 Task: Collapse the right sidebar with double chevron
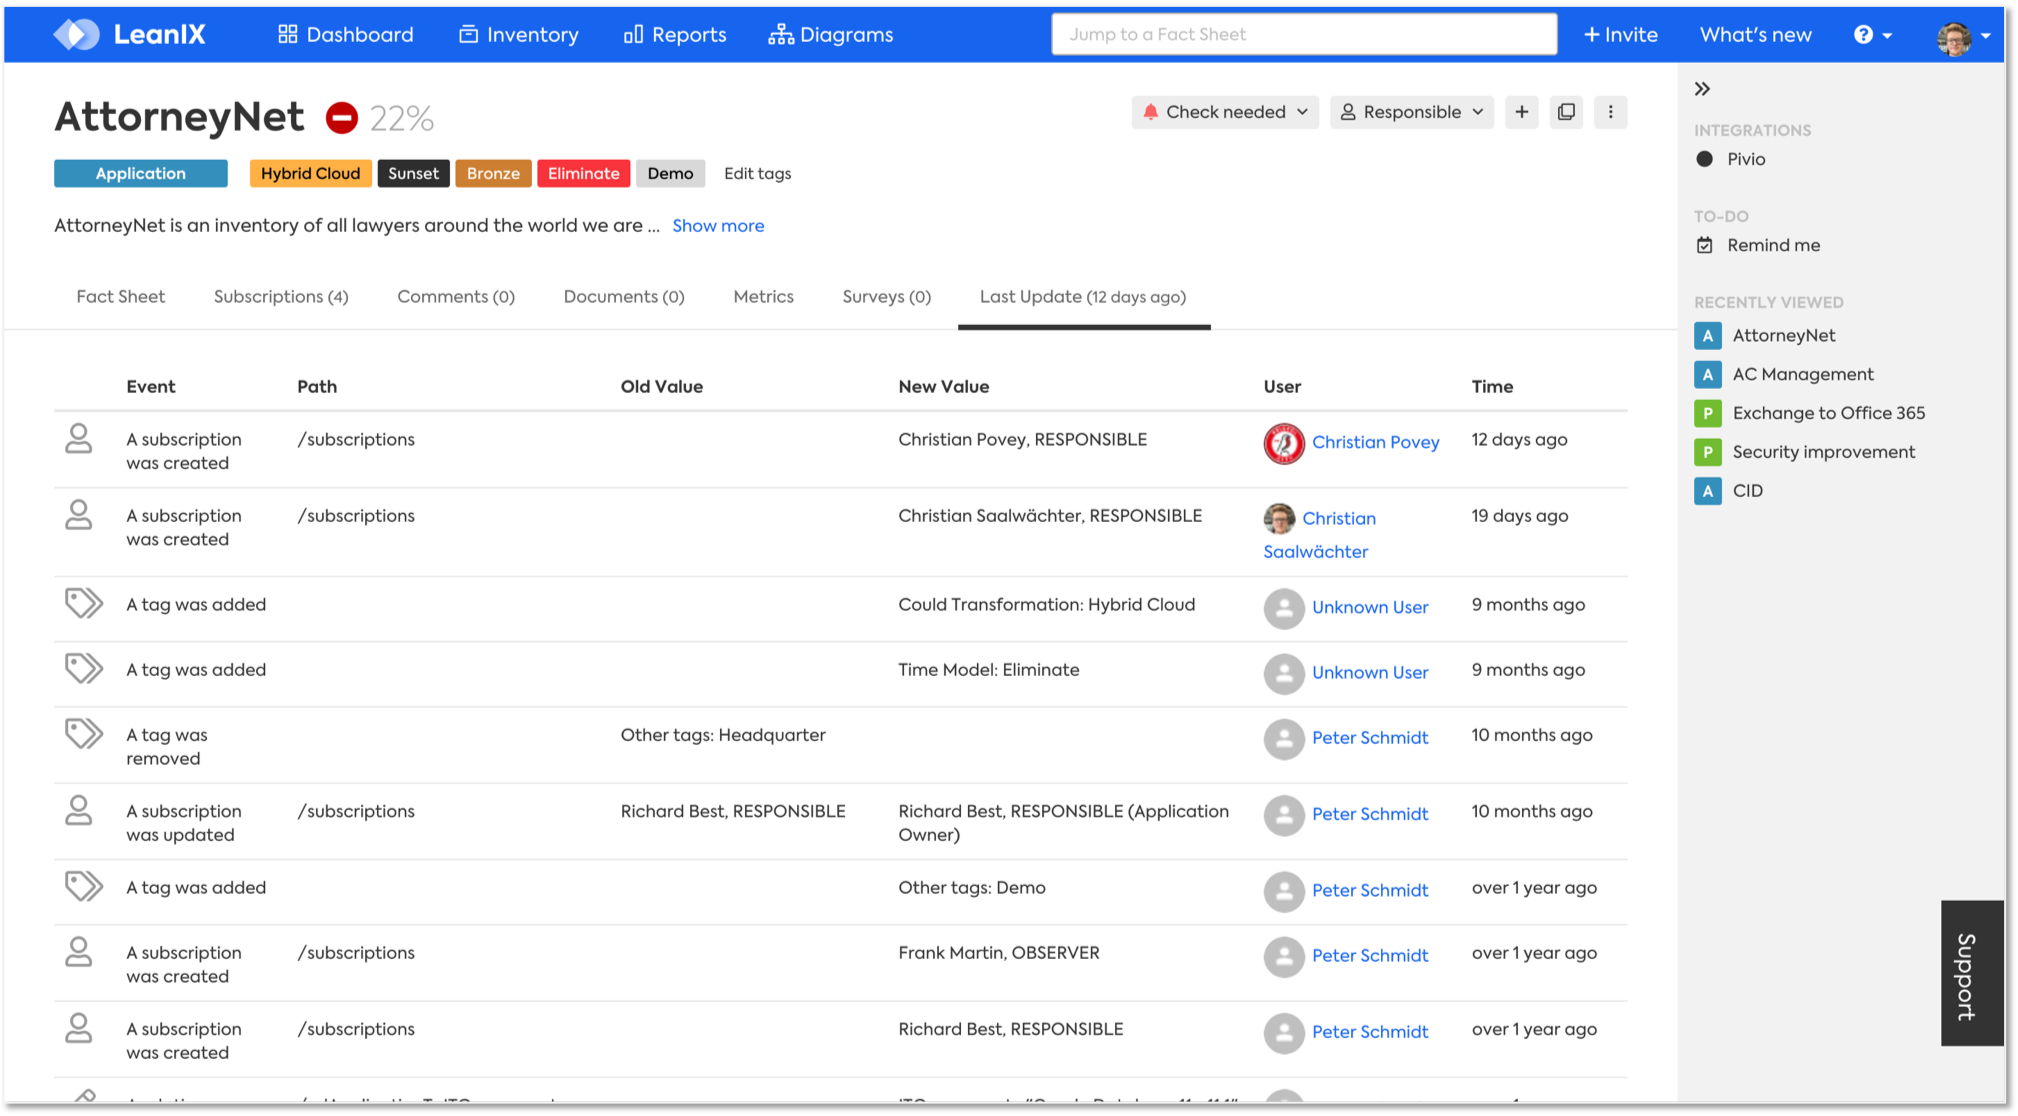tap(1702, 89)
